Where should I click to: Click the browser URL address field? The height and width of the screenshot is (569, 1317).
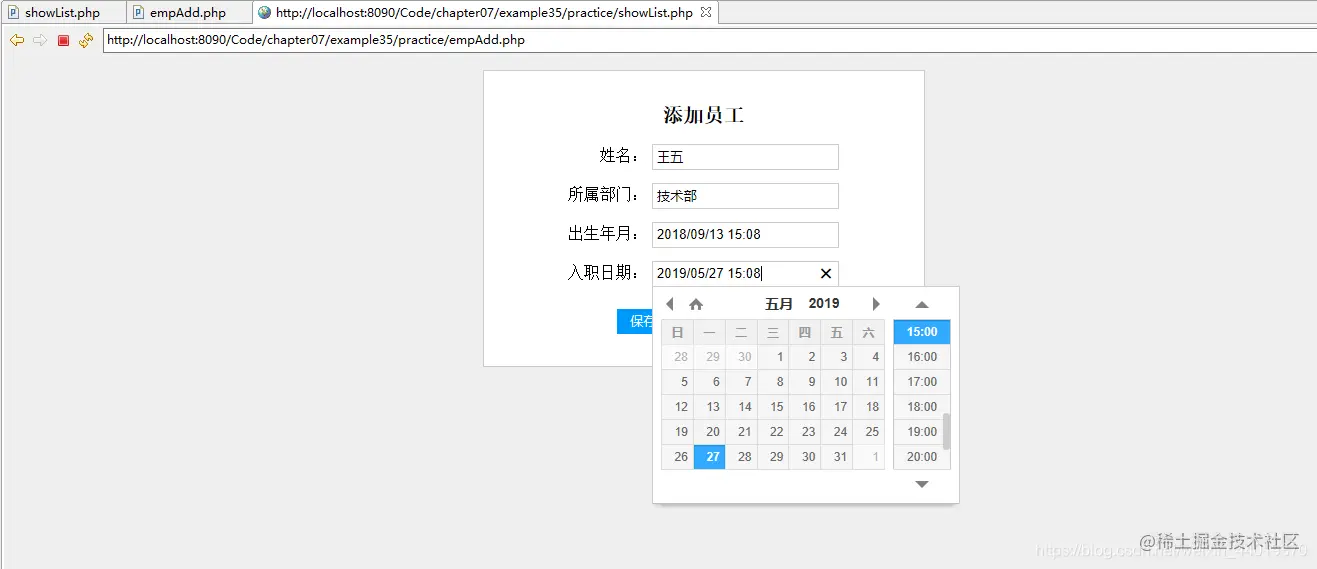tap(709, 40)
